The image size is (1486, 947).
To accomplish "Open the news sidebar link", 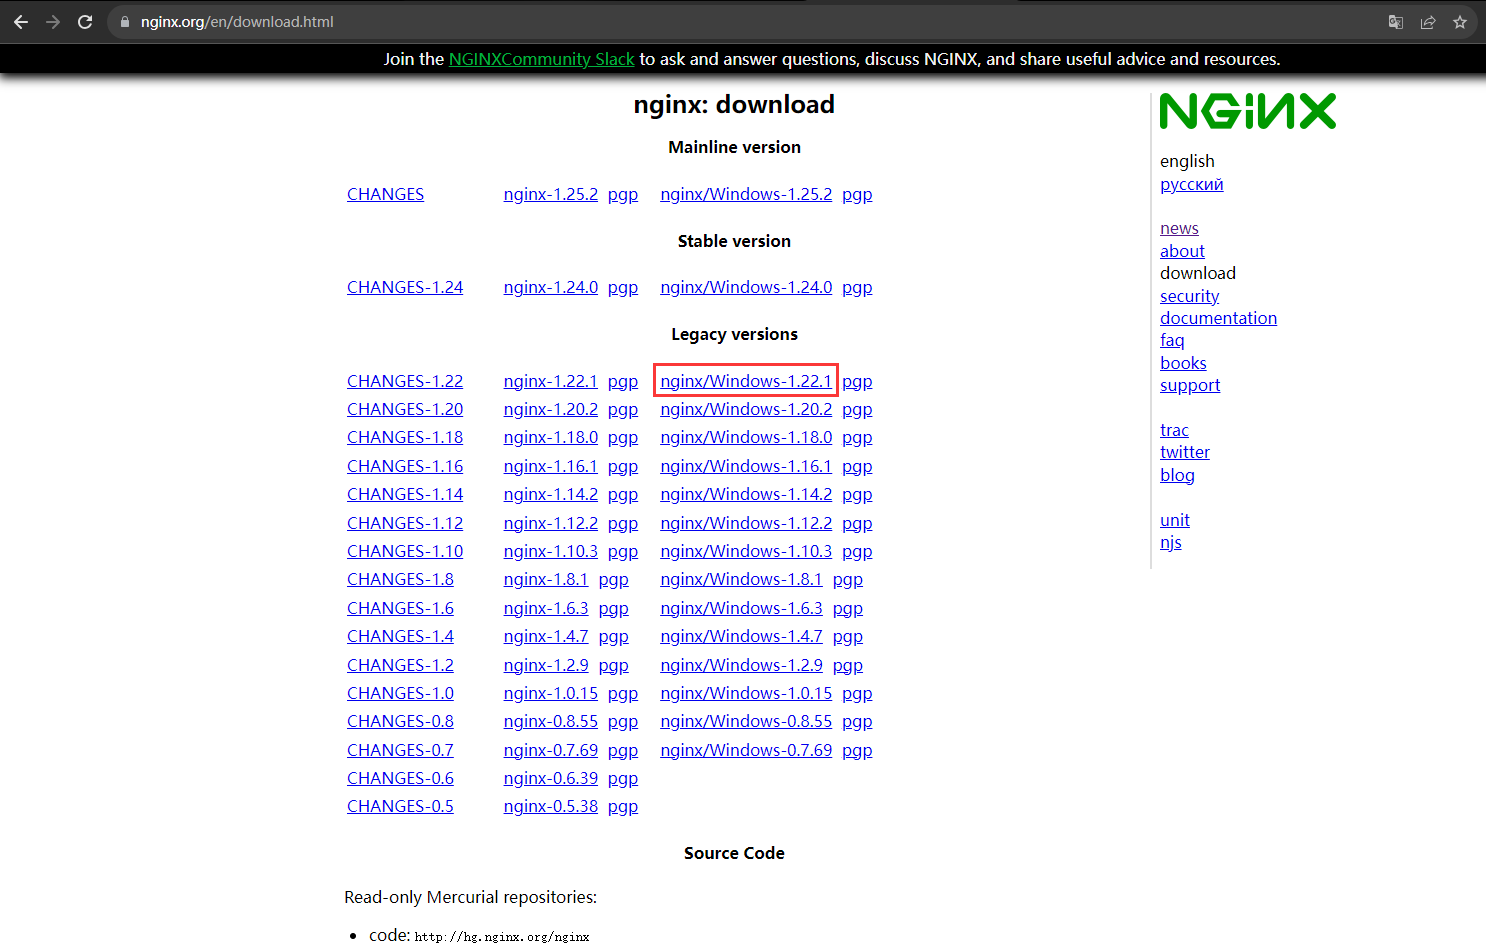I will (1179, 228).
